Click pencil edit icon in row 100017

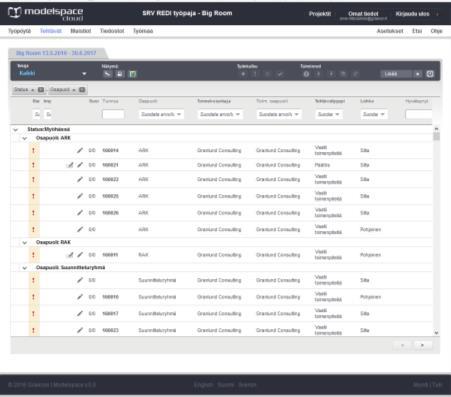pyautogui.click(x=80, y=313)
